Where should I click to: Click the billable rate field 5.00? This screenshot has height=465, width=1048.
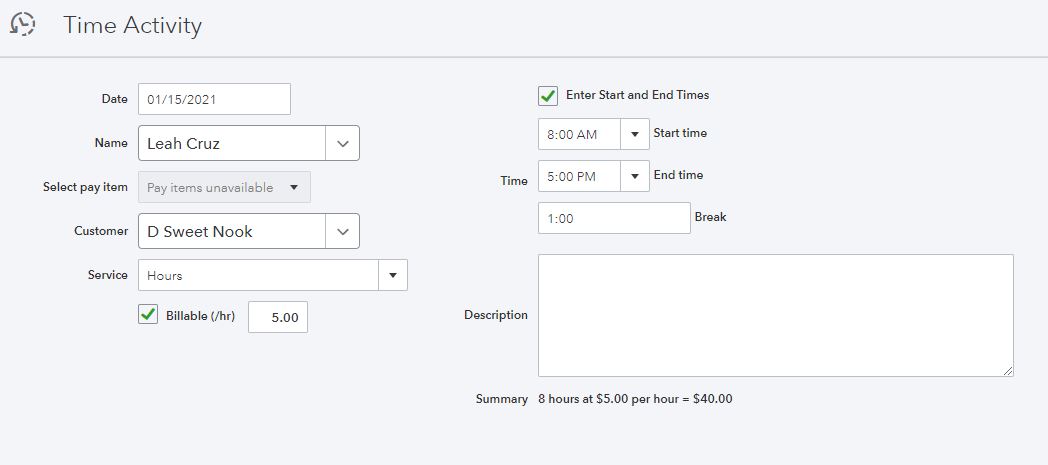coord(278,318)
